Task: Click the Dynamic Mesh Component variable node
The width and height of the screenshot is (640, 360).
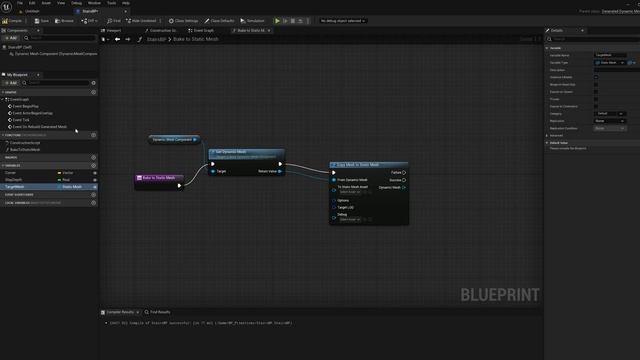Action: [174, 140]
